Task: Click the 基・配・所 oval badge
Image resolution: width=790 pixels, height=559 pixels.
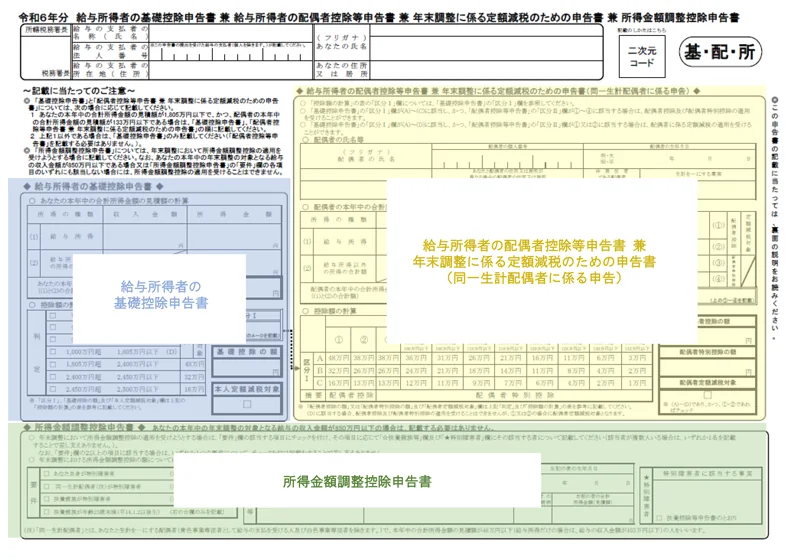Action: [720, 52]
